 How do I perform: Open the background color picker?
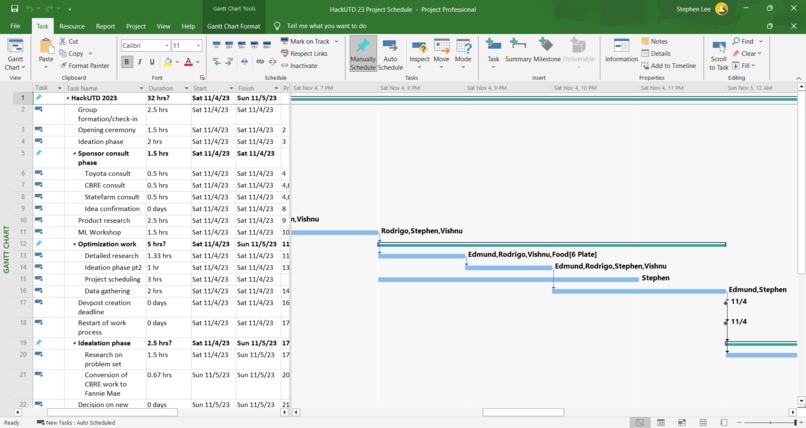pyautogui.click(x=168, y=62)
